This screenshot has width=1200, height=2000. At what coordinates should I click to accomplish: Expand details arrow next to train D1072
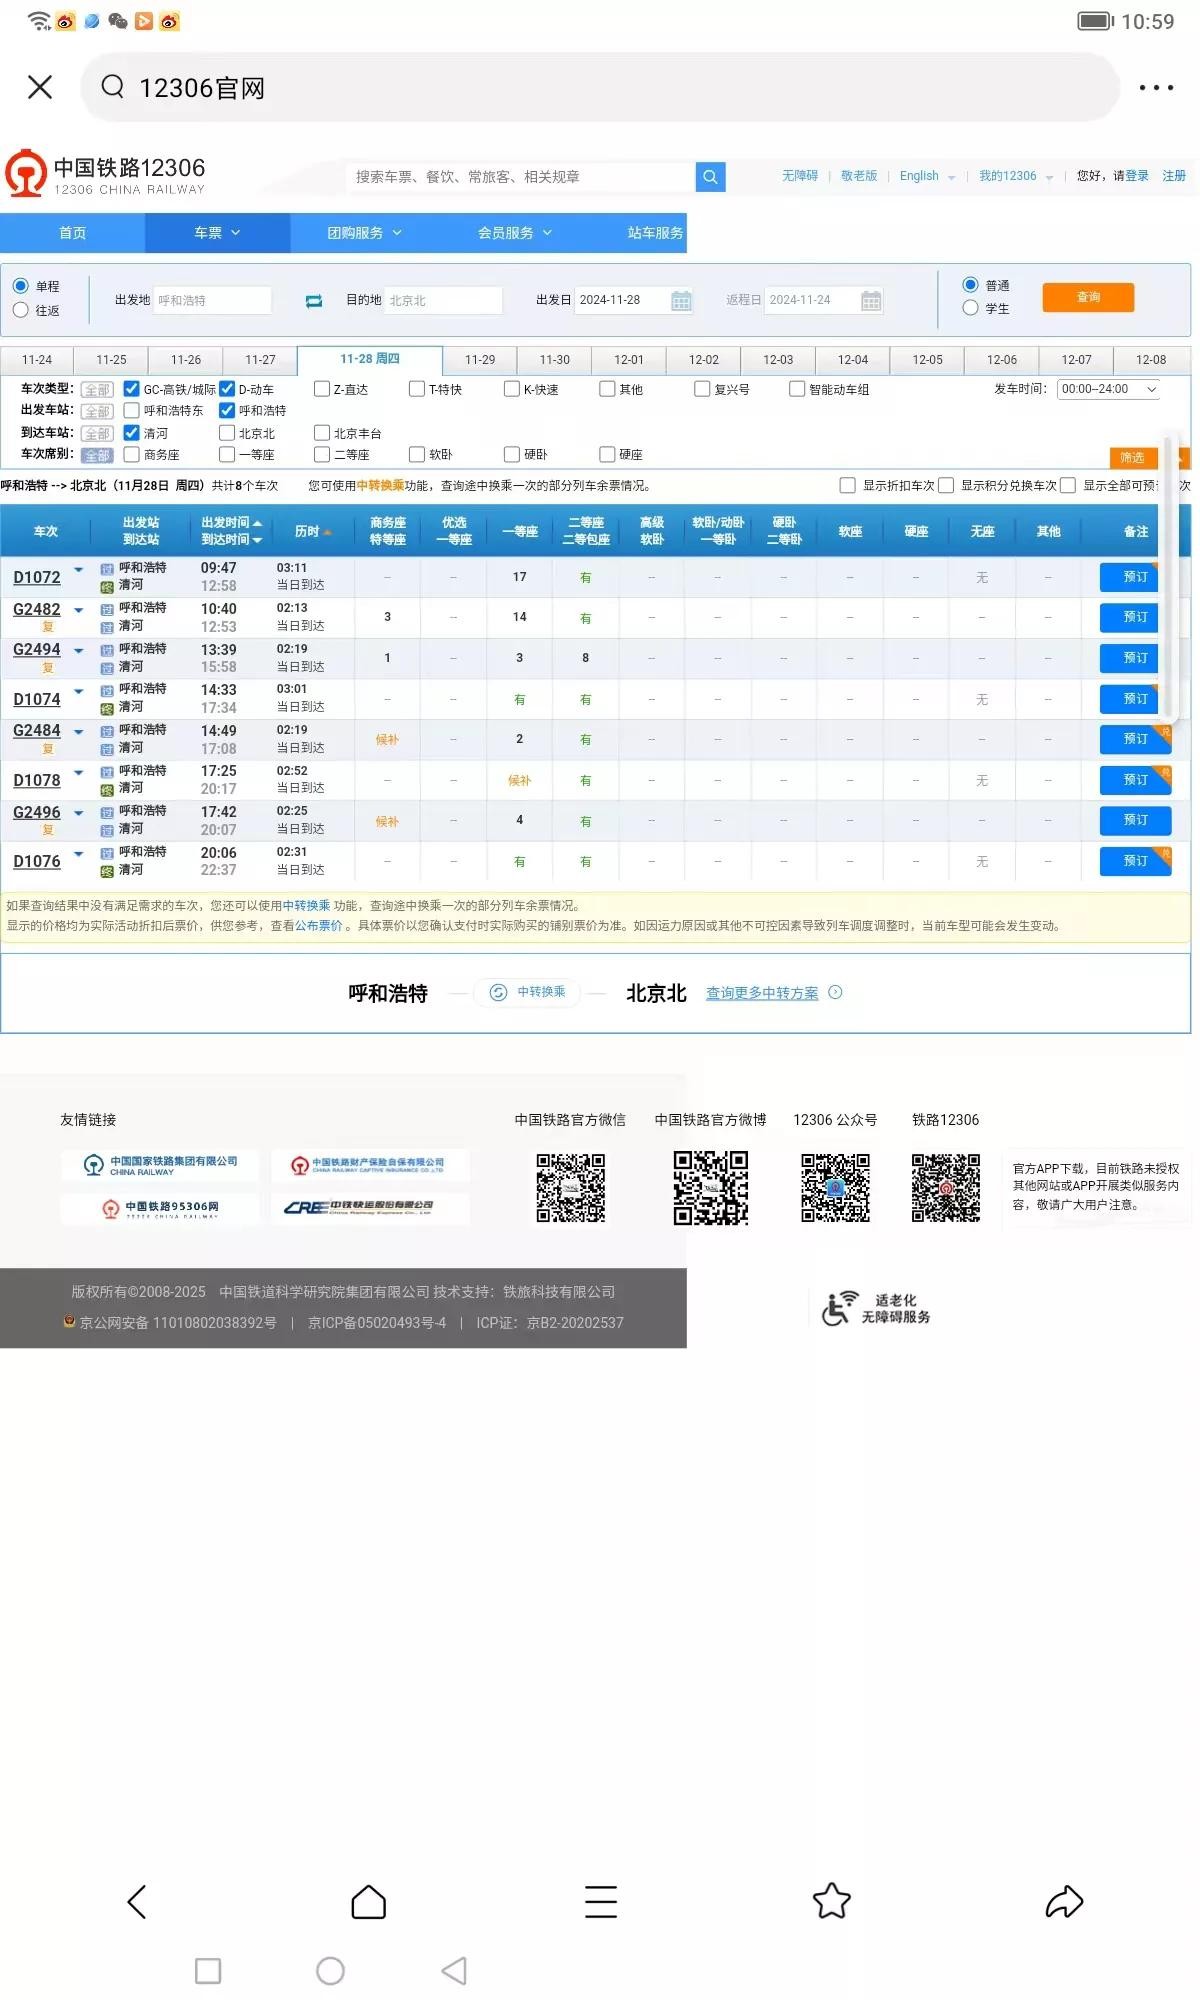tap(79, 570)
